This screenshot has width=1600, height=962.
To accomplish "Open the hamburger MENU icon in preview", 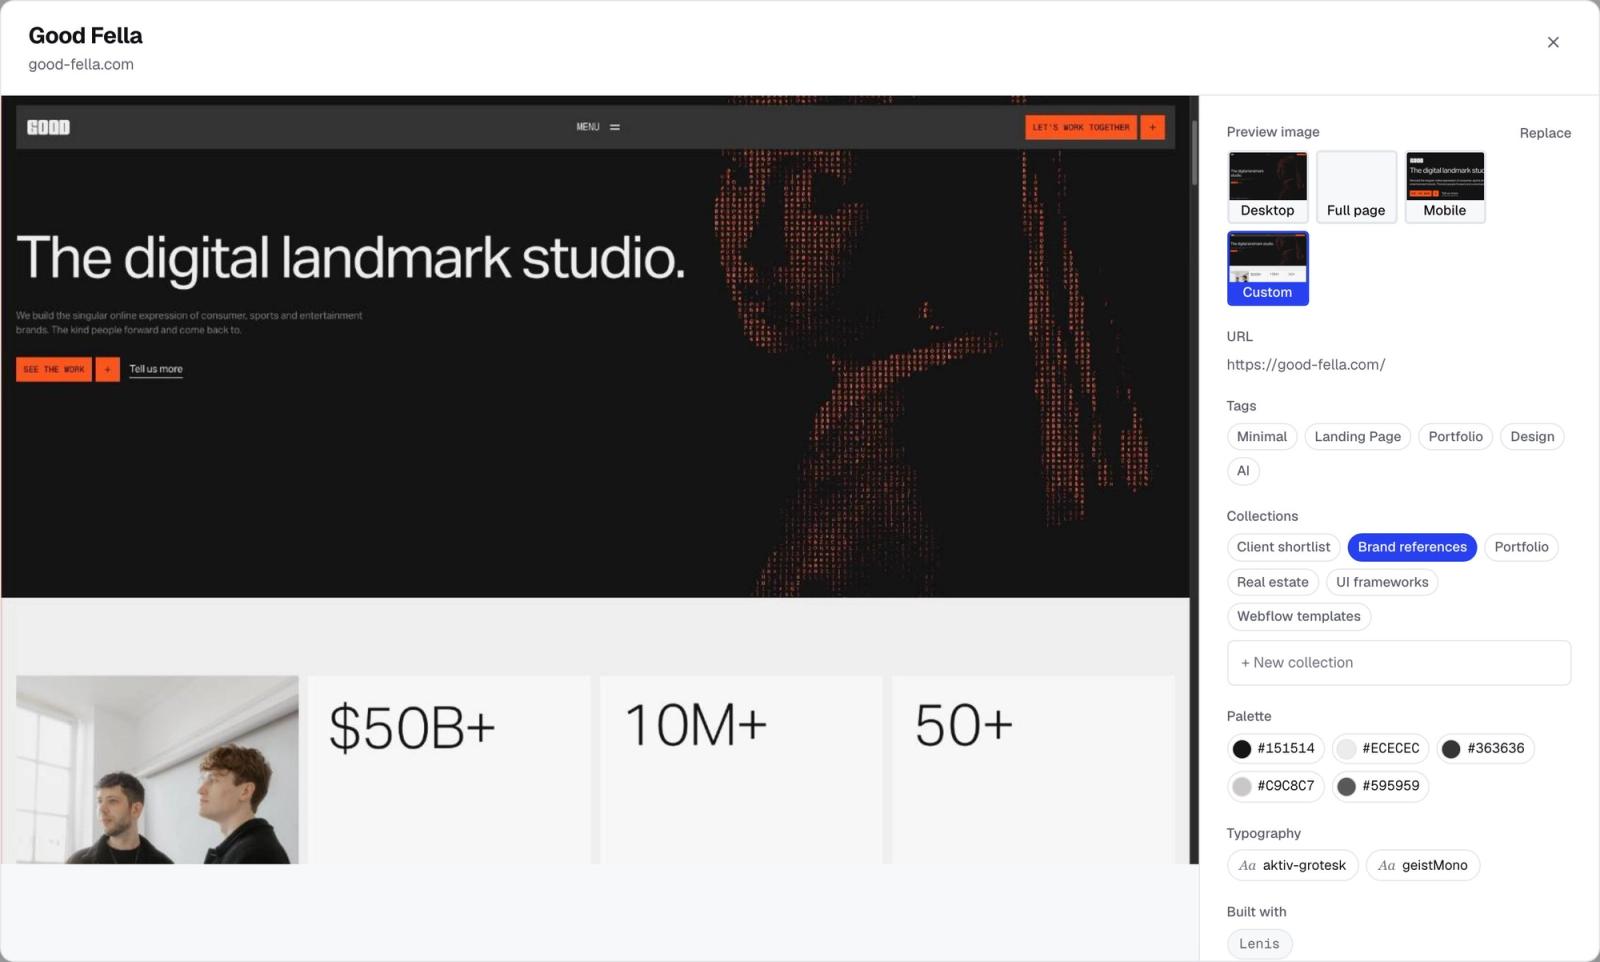I will tap(614, 127).
